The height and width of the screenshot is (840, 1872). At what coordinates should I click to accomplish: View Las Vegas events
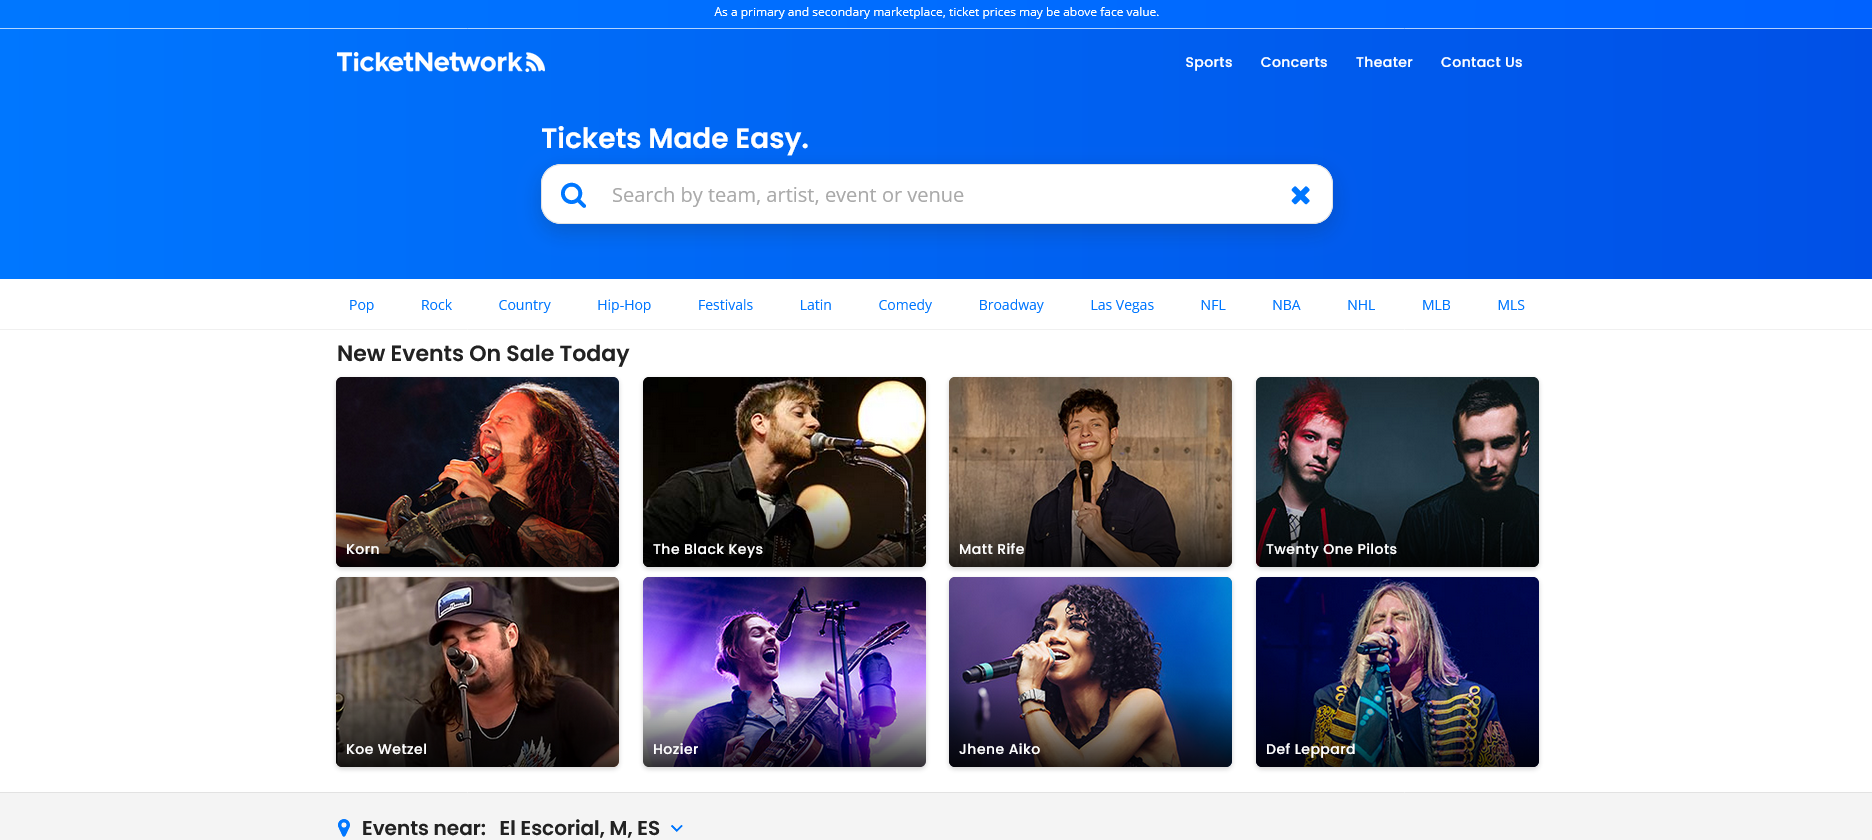point(1122,304)
